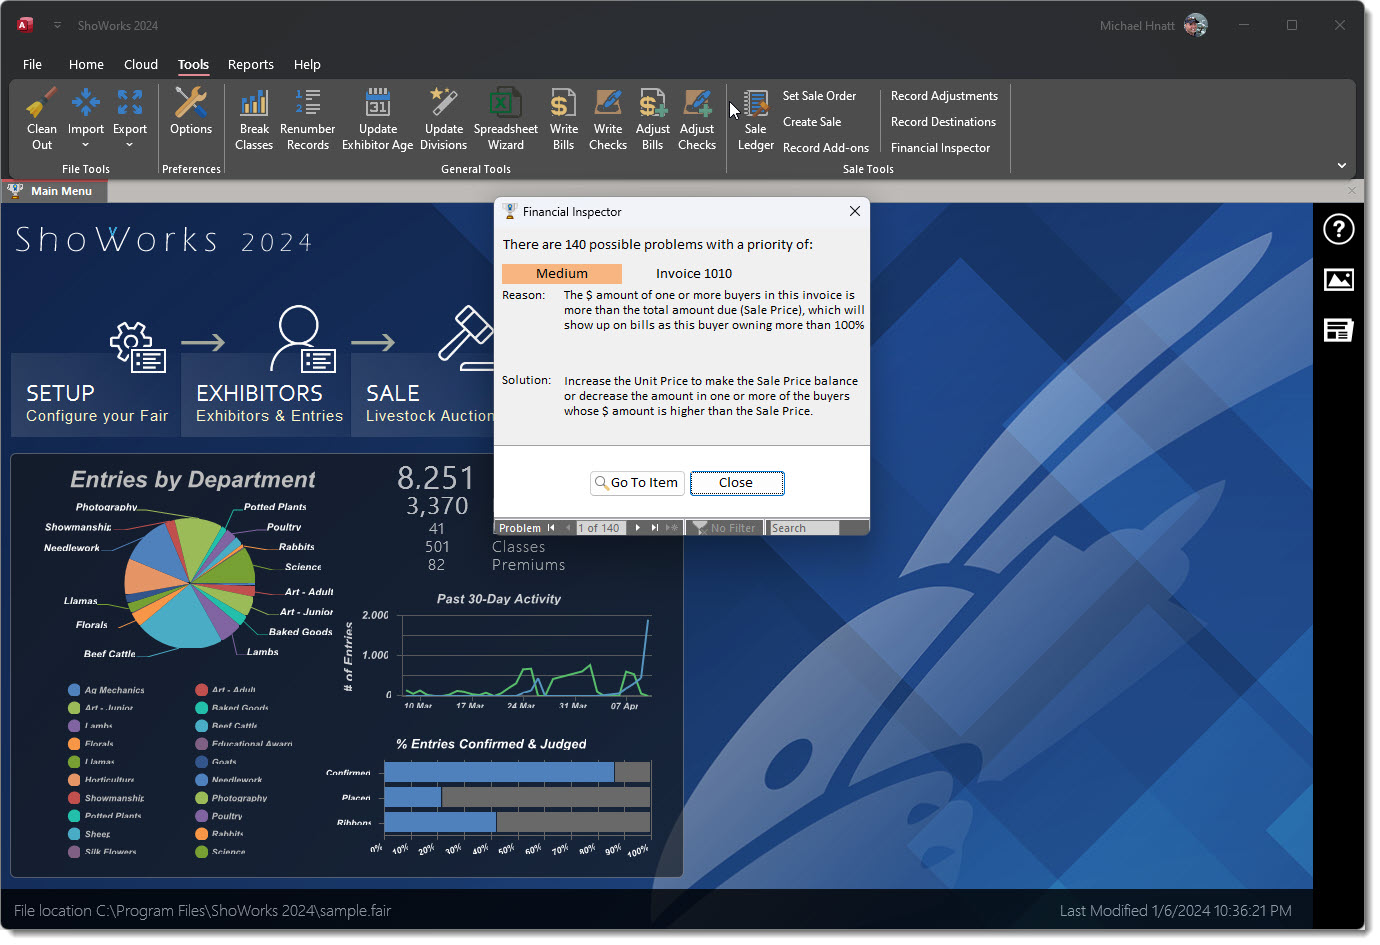
Task: Close the Financial Inspector dialog with X
Action: coord(854,211)
